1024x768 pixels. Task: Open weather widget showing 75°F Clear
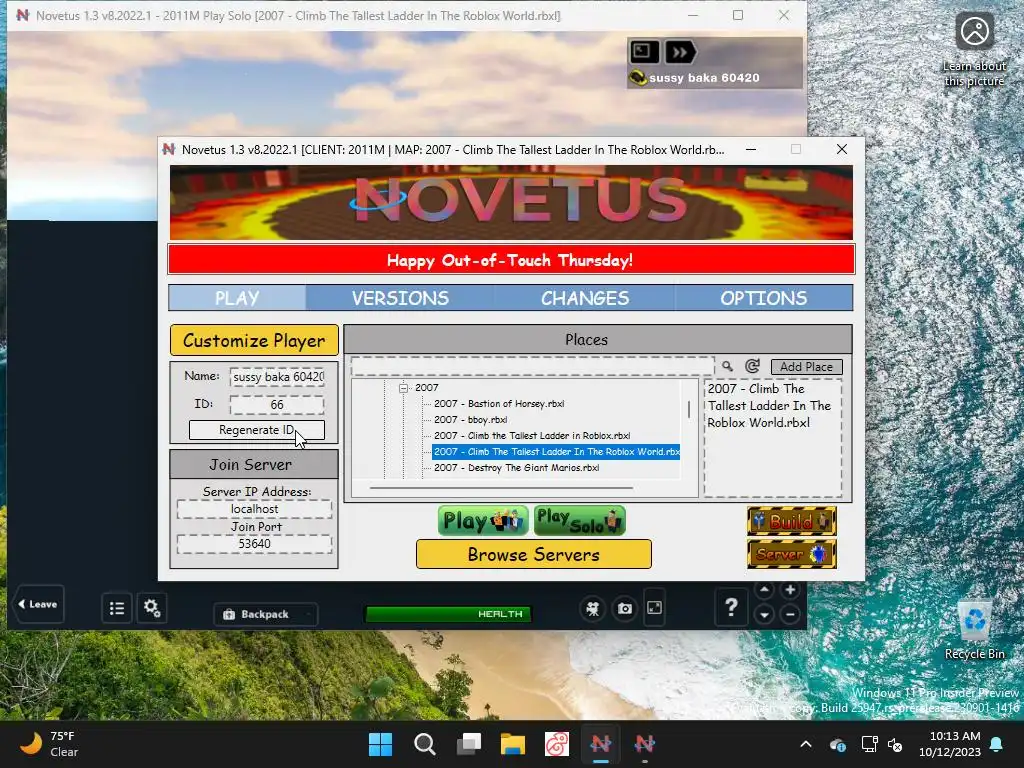click(x=49, y=744)
